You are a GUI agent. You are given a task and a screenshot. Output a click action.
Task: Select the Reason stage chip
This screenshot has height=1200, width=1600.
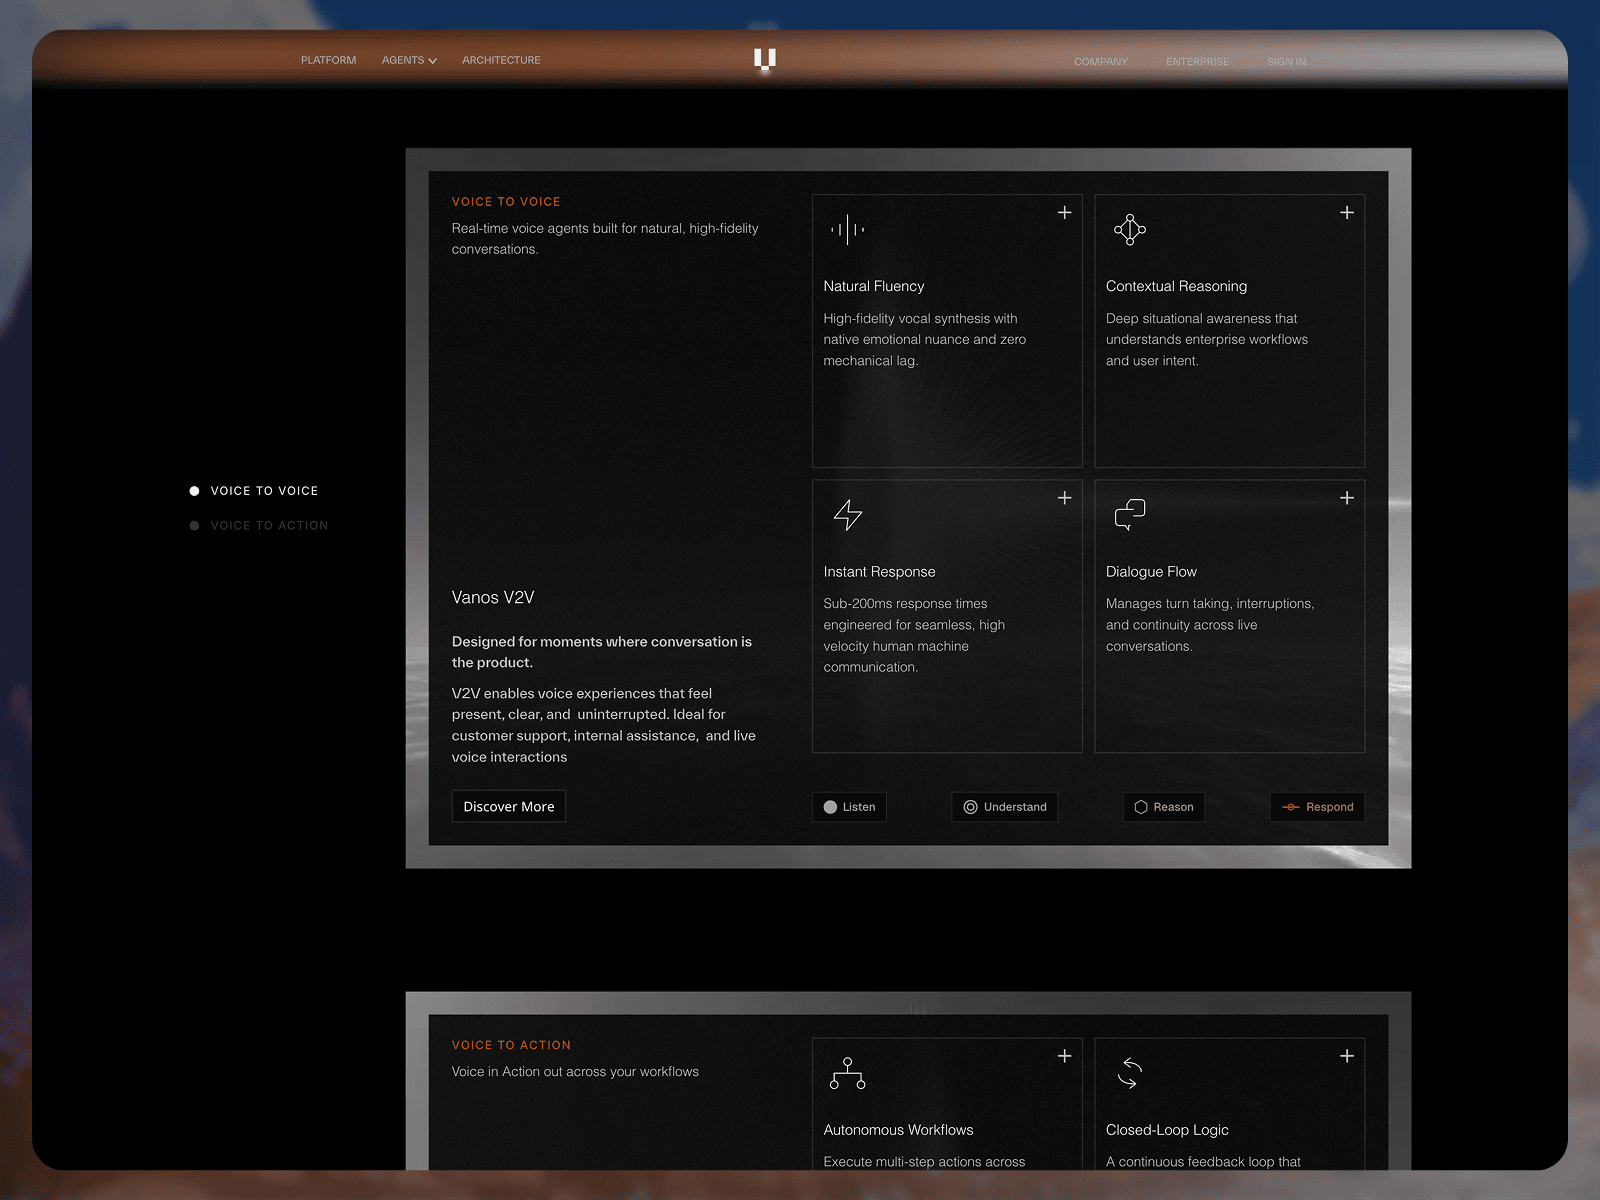click(x=1164, y=807)
